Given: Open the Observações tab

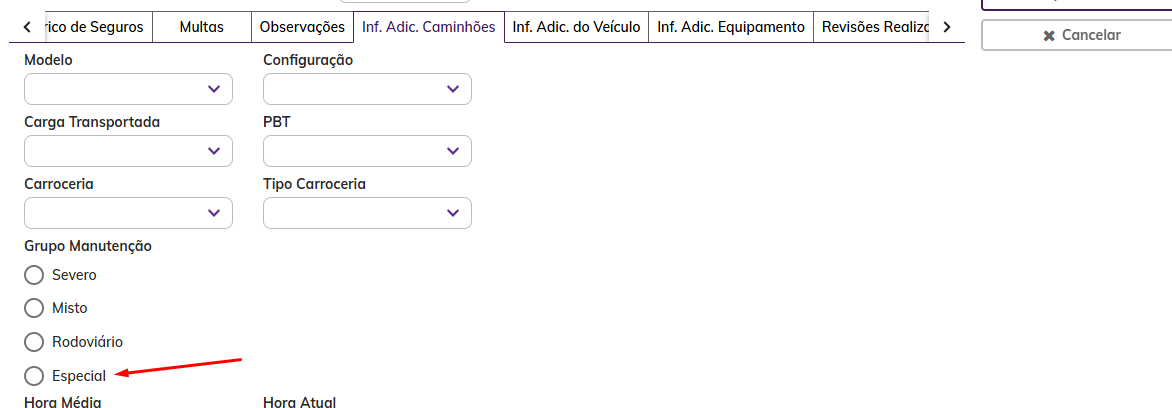Looking at the screenshot, I should tap(302, 28).
